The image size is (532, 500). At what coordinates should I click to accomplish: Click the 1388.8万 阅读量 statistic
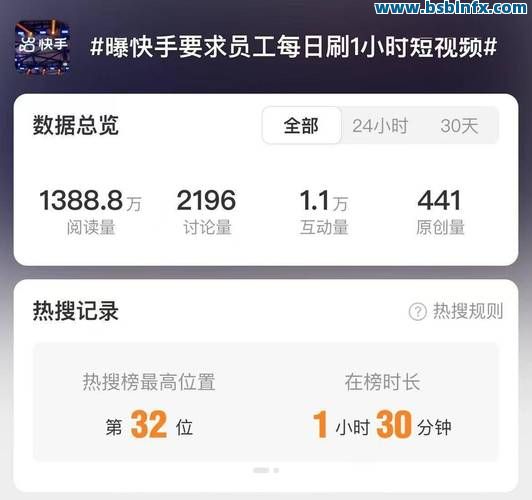[x=91, y=212]
